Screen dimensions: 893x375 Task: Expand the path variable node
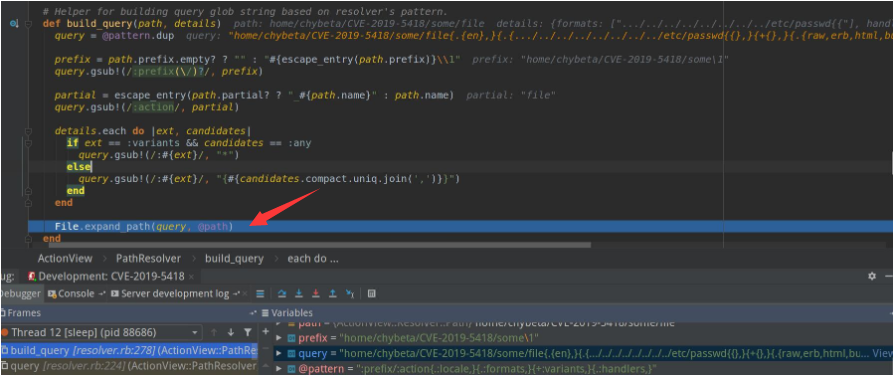(x=278, y=323)
